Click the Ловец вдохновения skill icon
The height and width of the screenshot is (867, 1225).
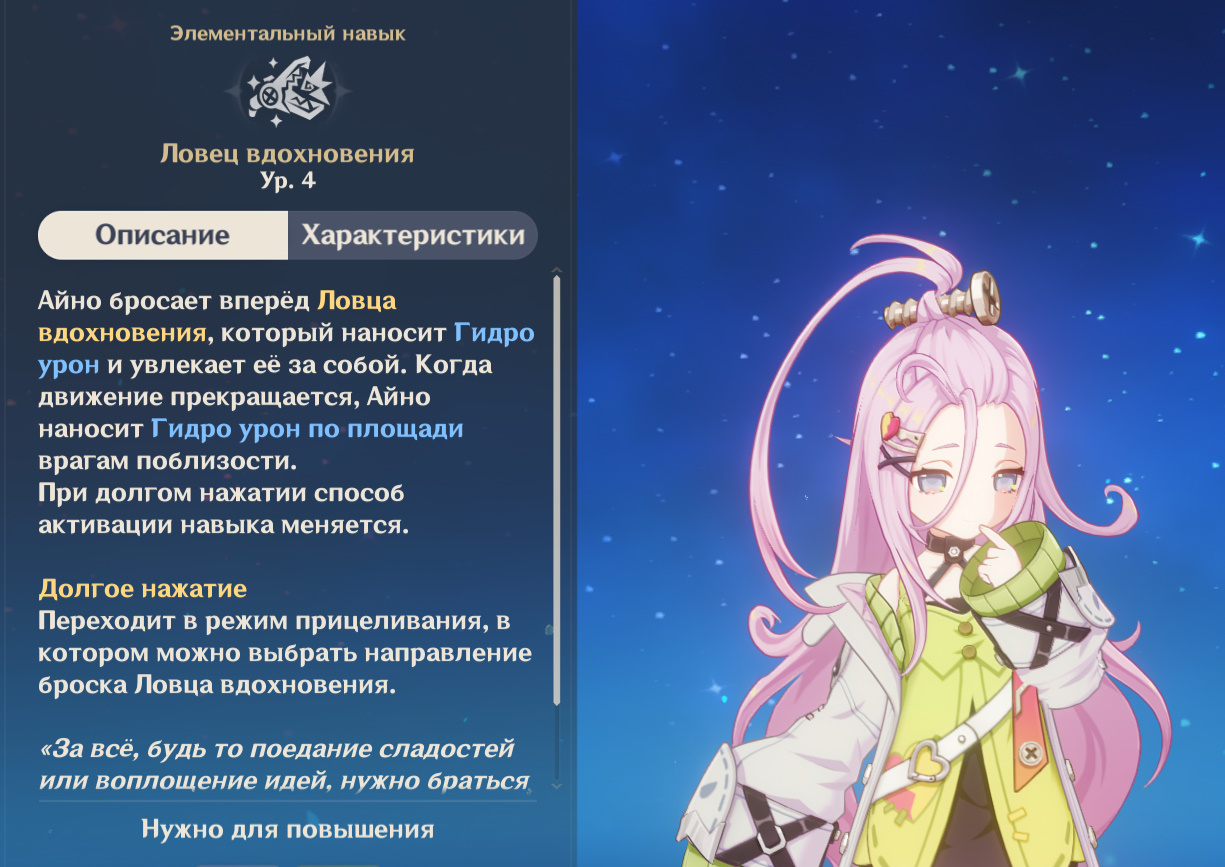[287, 92]
